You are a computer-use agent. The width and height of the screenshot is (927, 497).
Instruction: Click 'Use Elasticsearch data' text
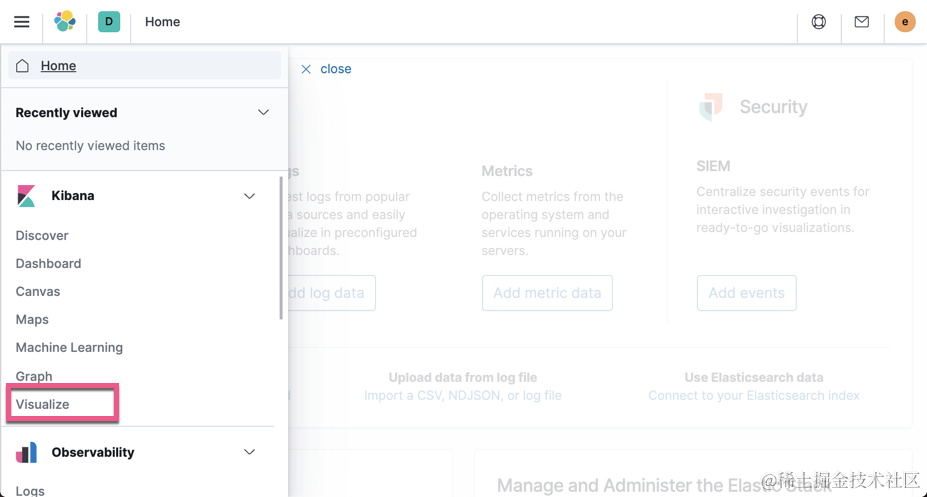pos(754,377)
